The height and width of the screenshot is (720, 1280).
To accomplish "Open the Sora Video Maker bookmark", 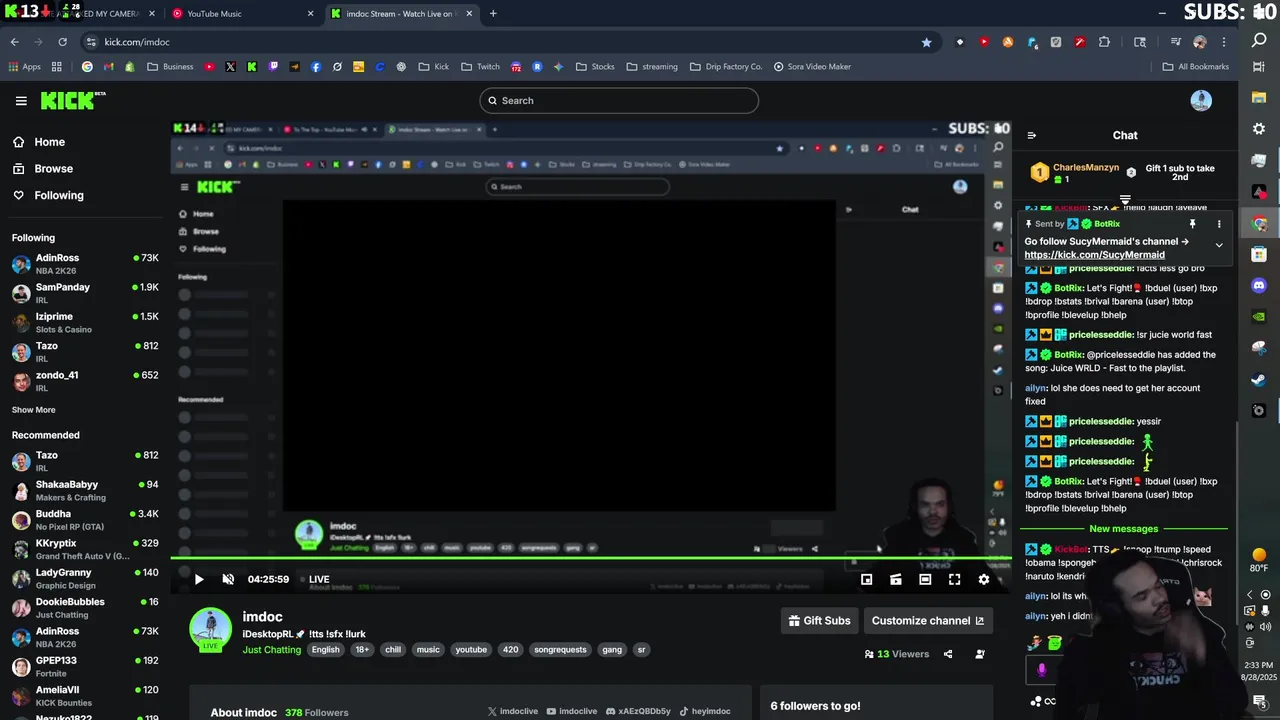I will [812, 67].
